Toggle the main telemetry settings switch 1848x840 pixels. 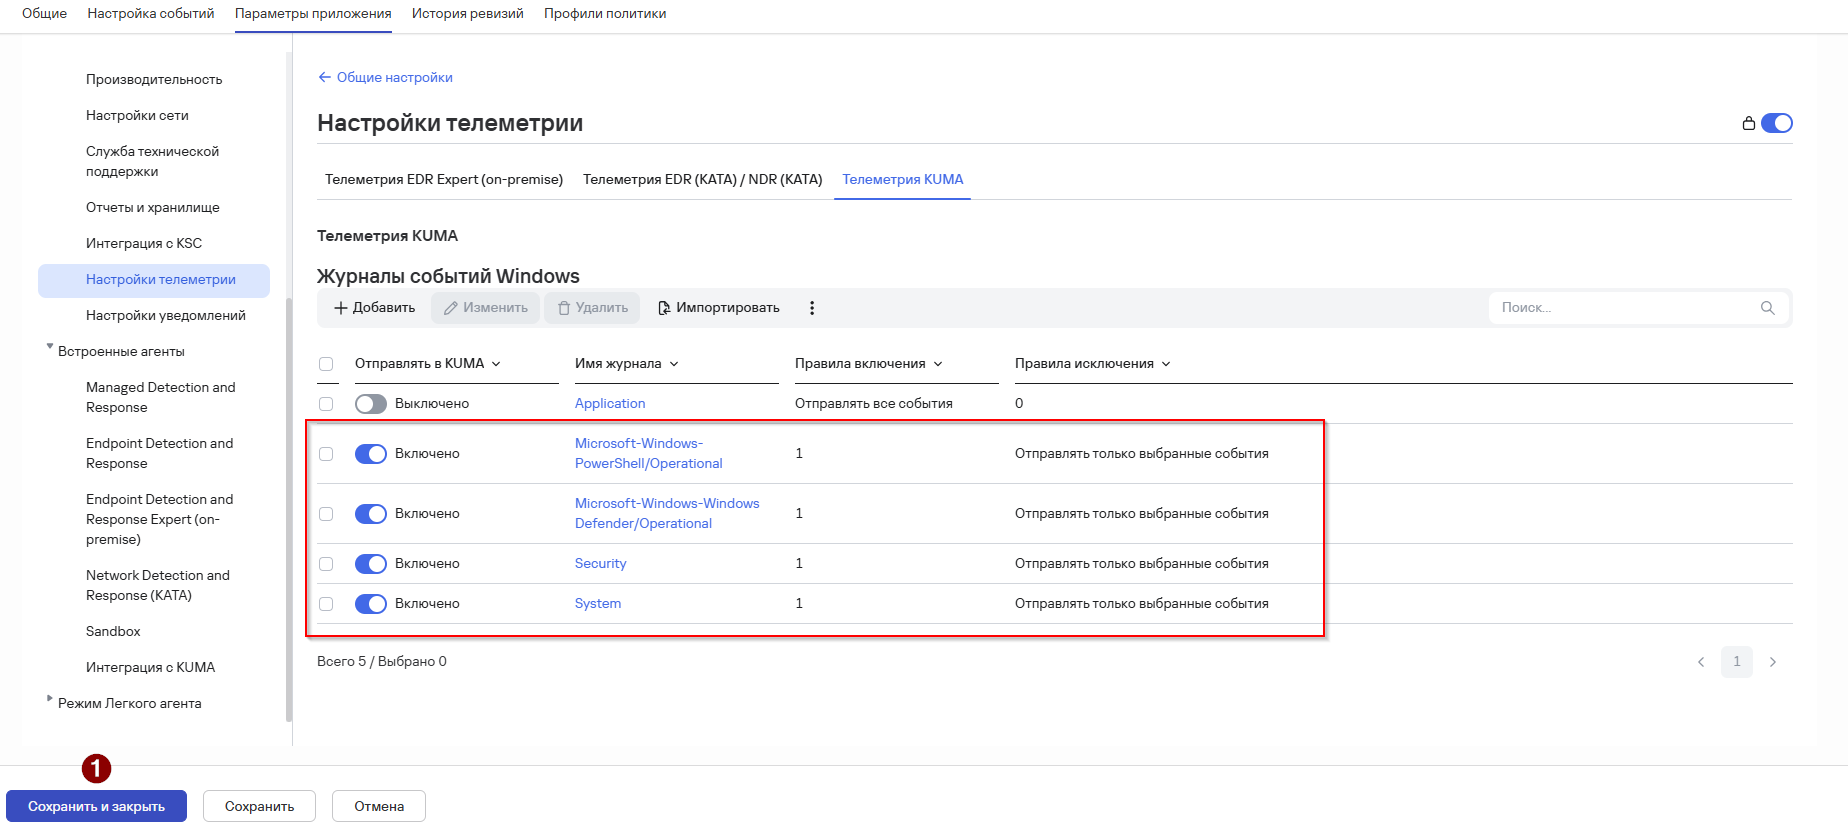[1777, 123]
